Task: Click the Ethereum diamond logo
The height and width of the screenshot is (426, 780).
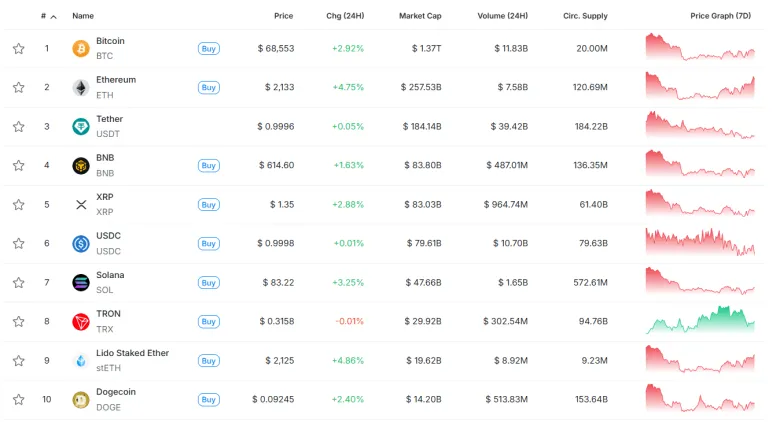Action: 81,88
